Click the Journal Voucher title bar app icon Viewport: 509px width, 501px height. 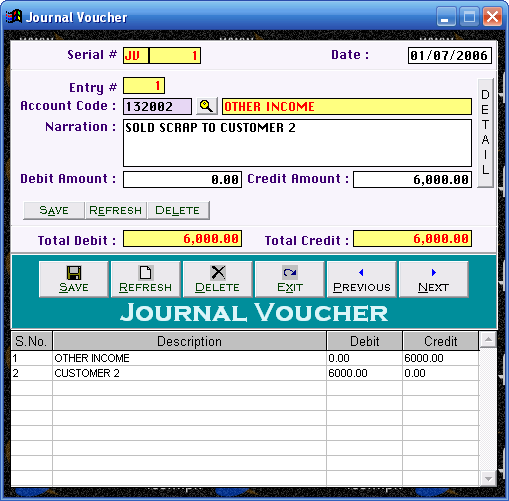point(14,16)
